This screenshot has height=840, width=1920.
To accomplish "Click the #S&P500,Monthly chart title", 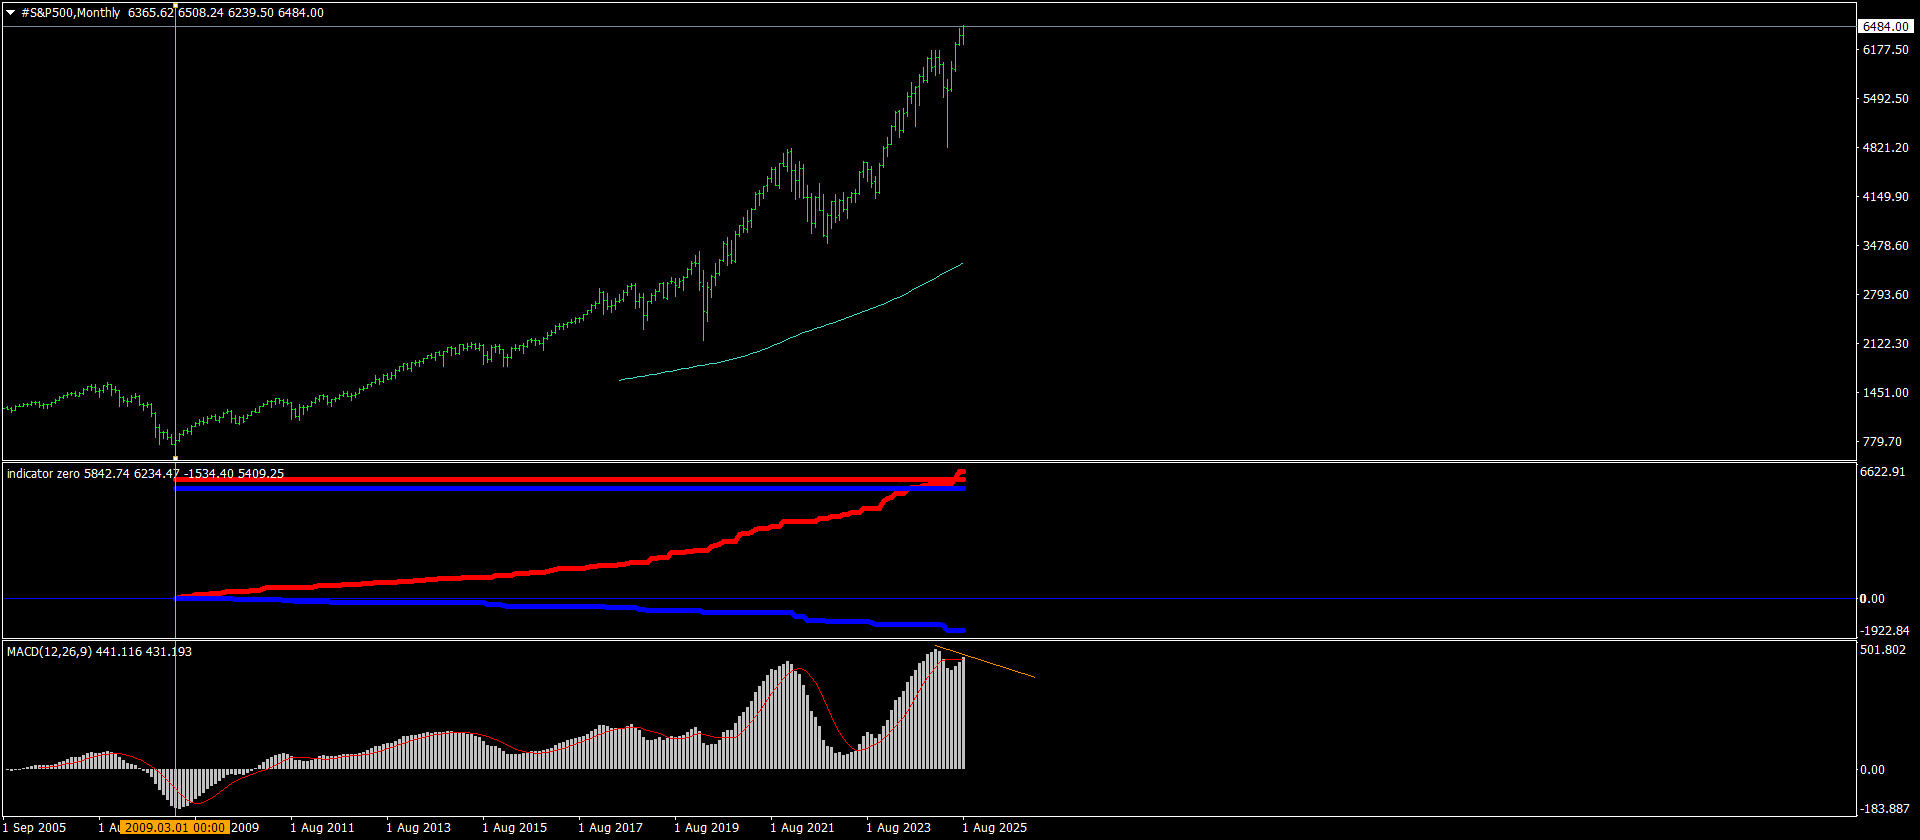I will (x=70, y=13).
